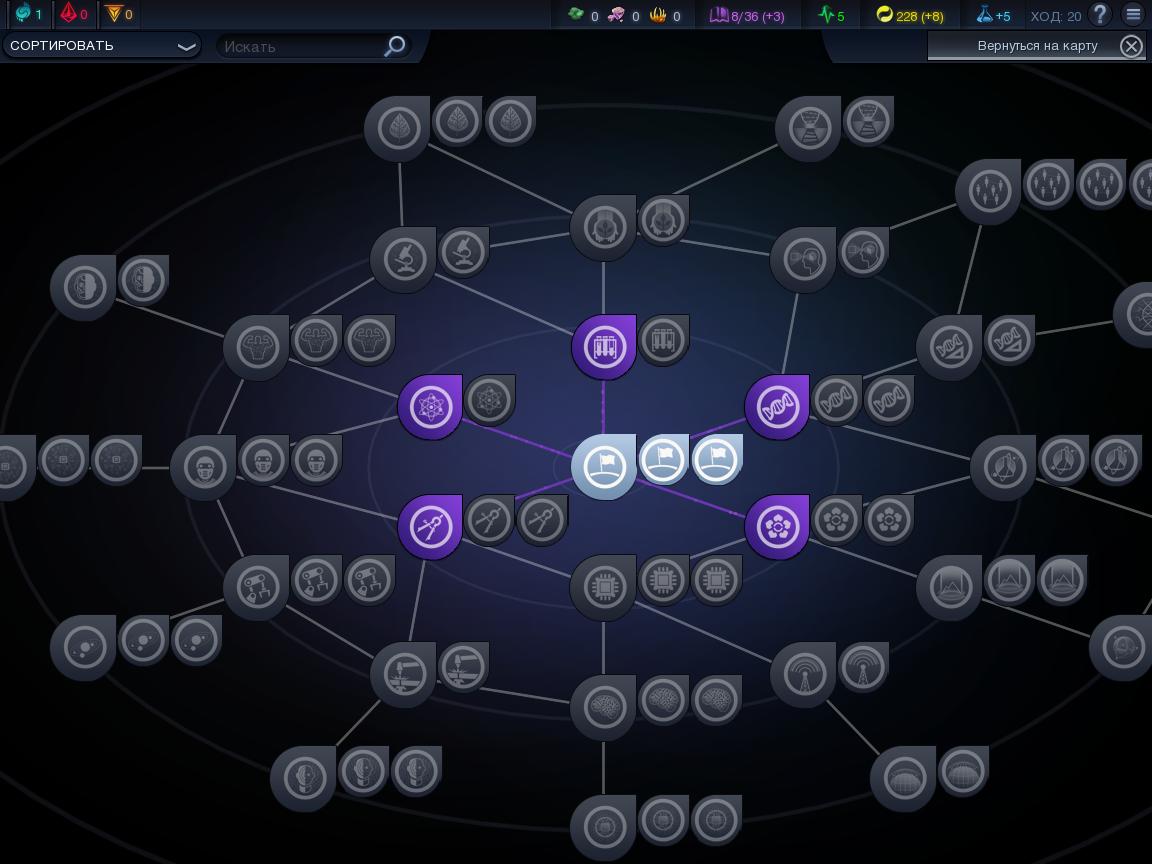Click the red Purity affinity icon

69,13
